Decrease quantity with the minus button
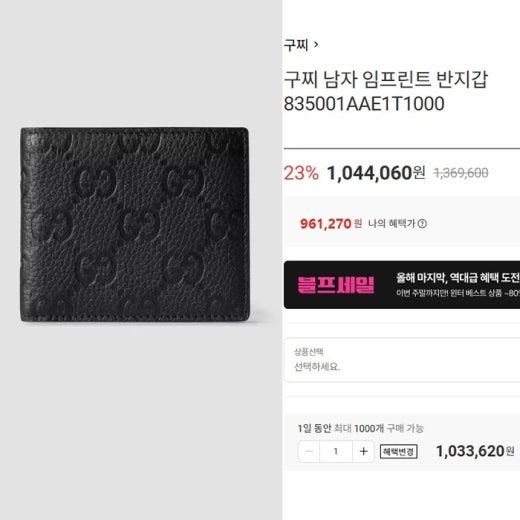 click(x=309, y=451)
